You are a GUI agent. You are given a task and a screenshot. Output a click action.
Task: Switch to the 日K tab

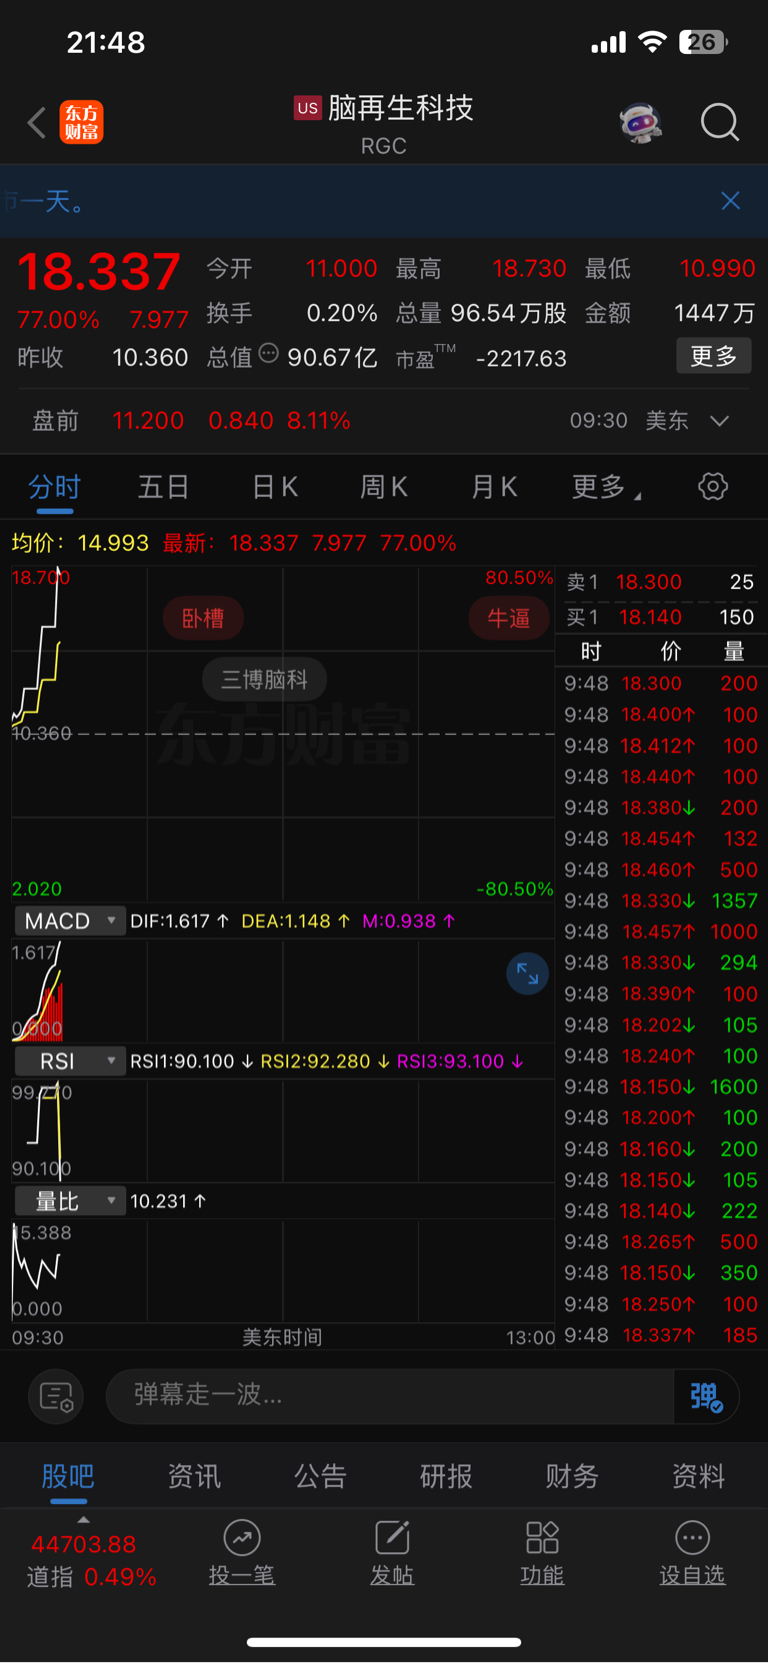[275, 487]
